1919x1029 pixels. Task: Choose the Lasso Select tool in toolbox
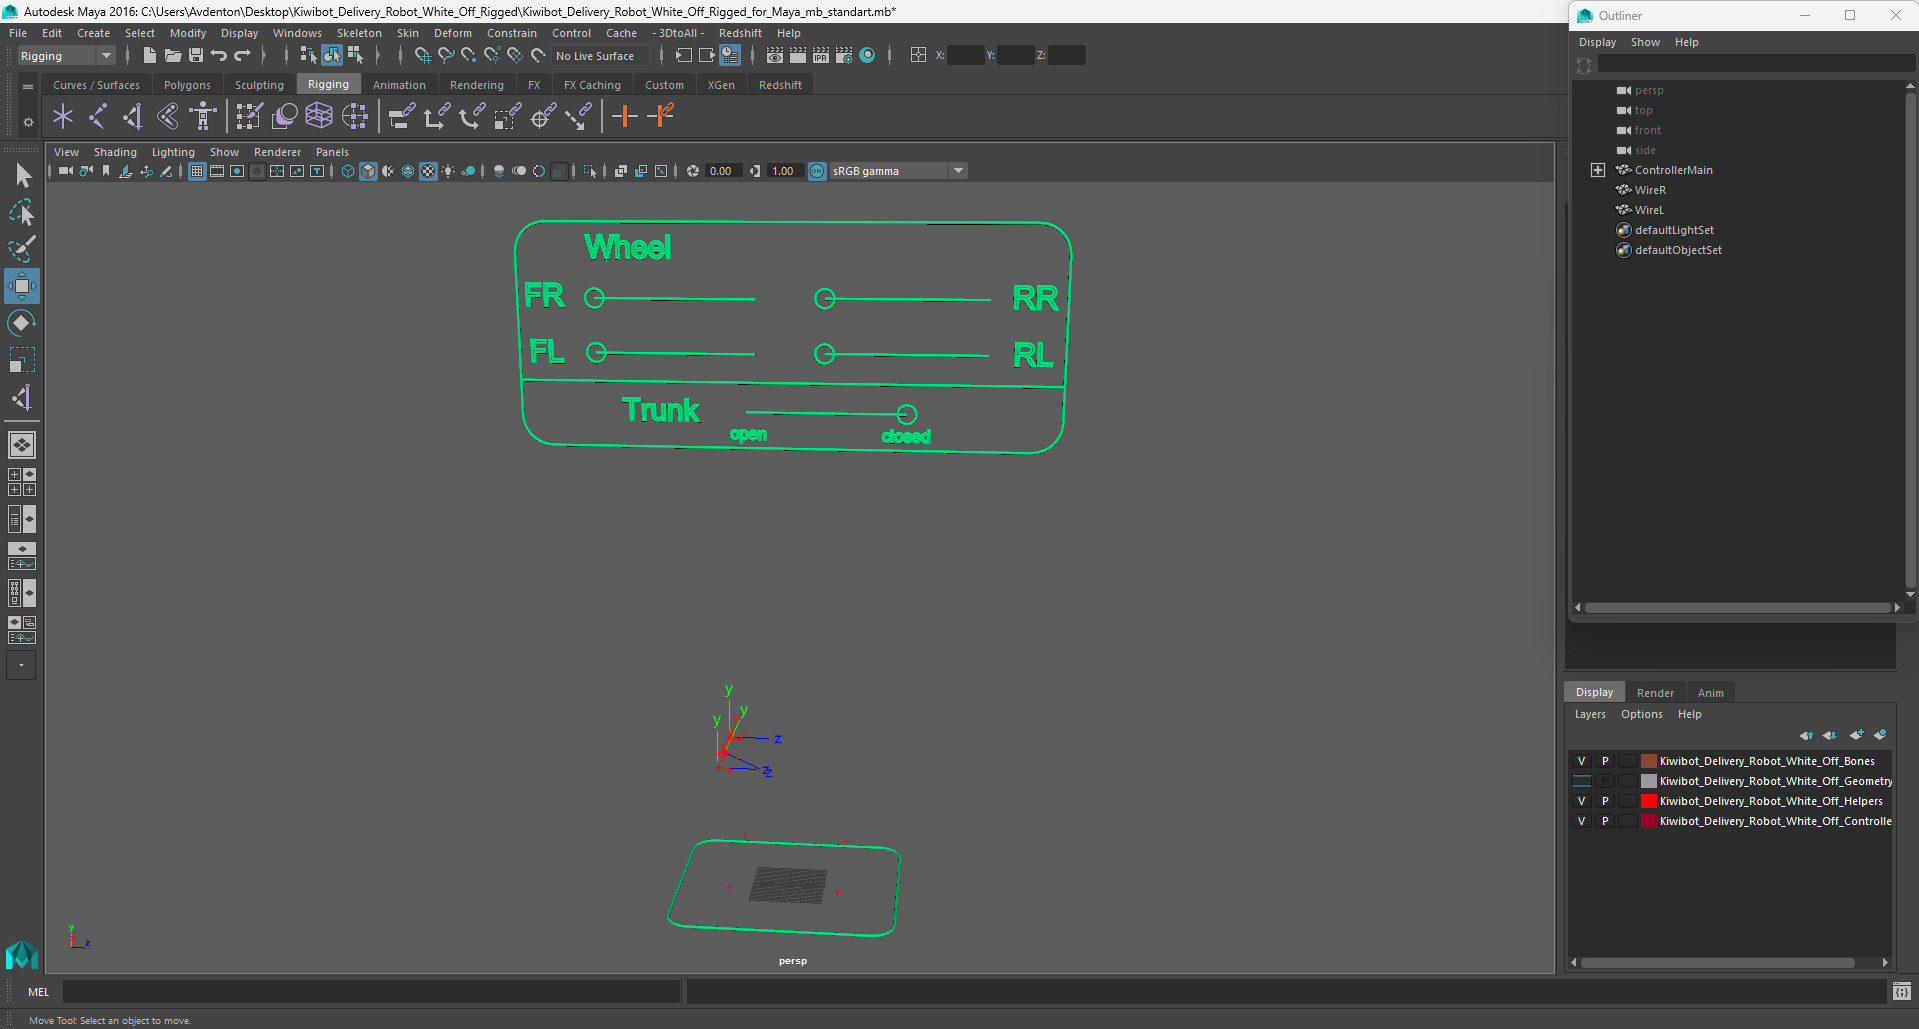coord(22,212)
